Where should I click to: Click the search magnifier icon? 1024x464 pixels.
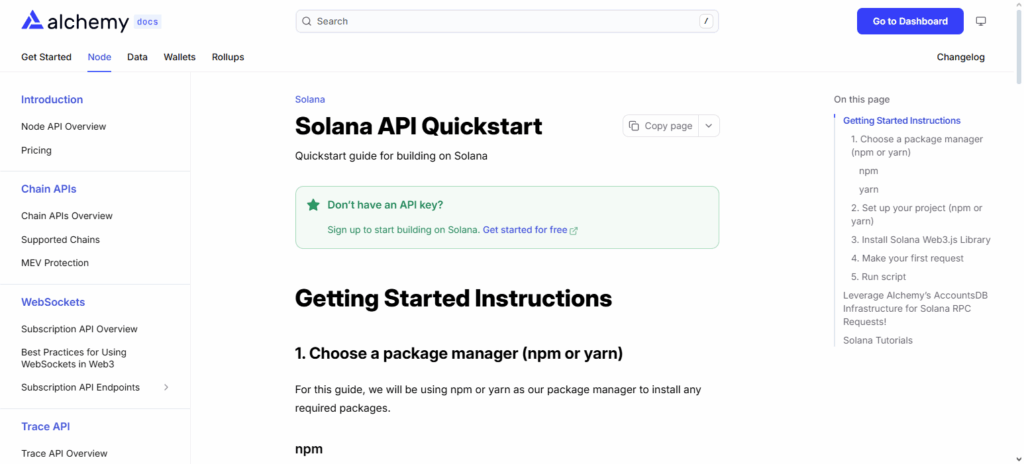coord(306,21)
